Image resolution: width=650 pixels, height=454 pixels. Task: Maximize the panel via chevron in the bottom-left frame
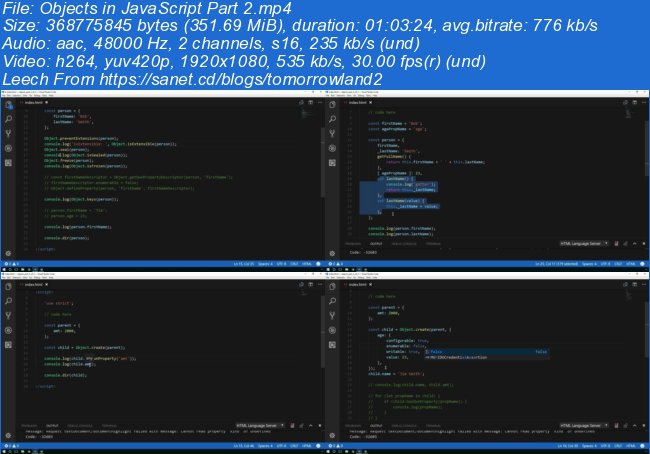tap(310, 426)
